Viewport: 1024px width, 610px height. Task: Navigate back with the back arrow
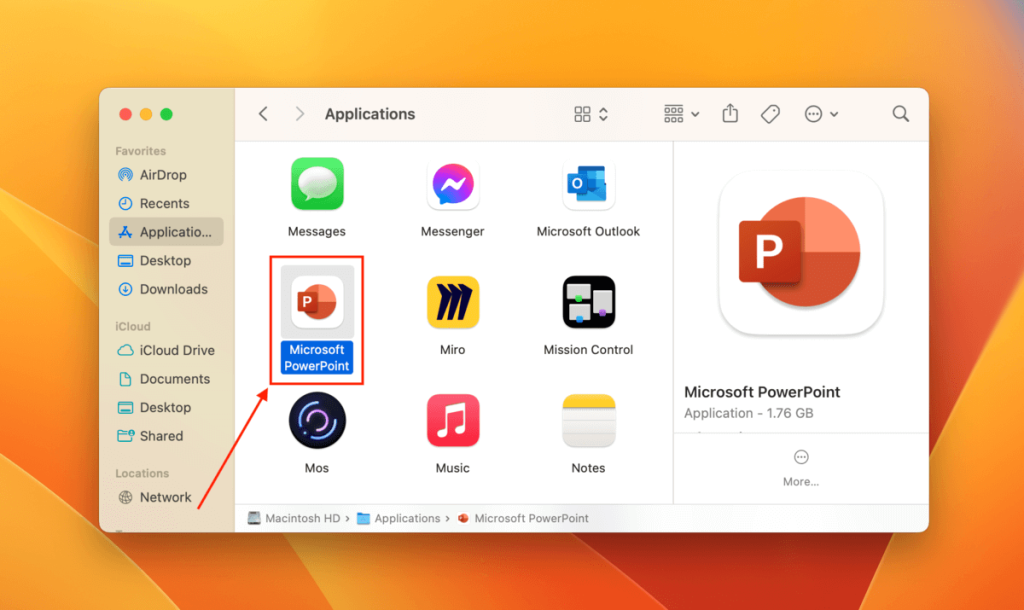click(262, 114)
